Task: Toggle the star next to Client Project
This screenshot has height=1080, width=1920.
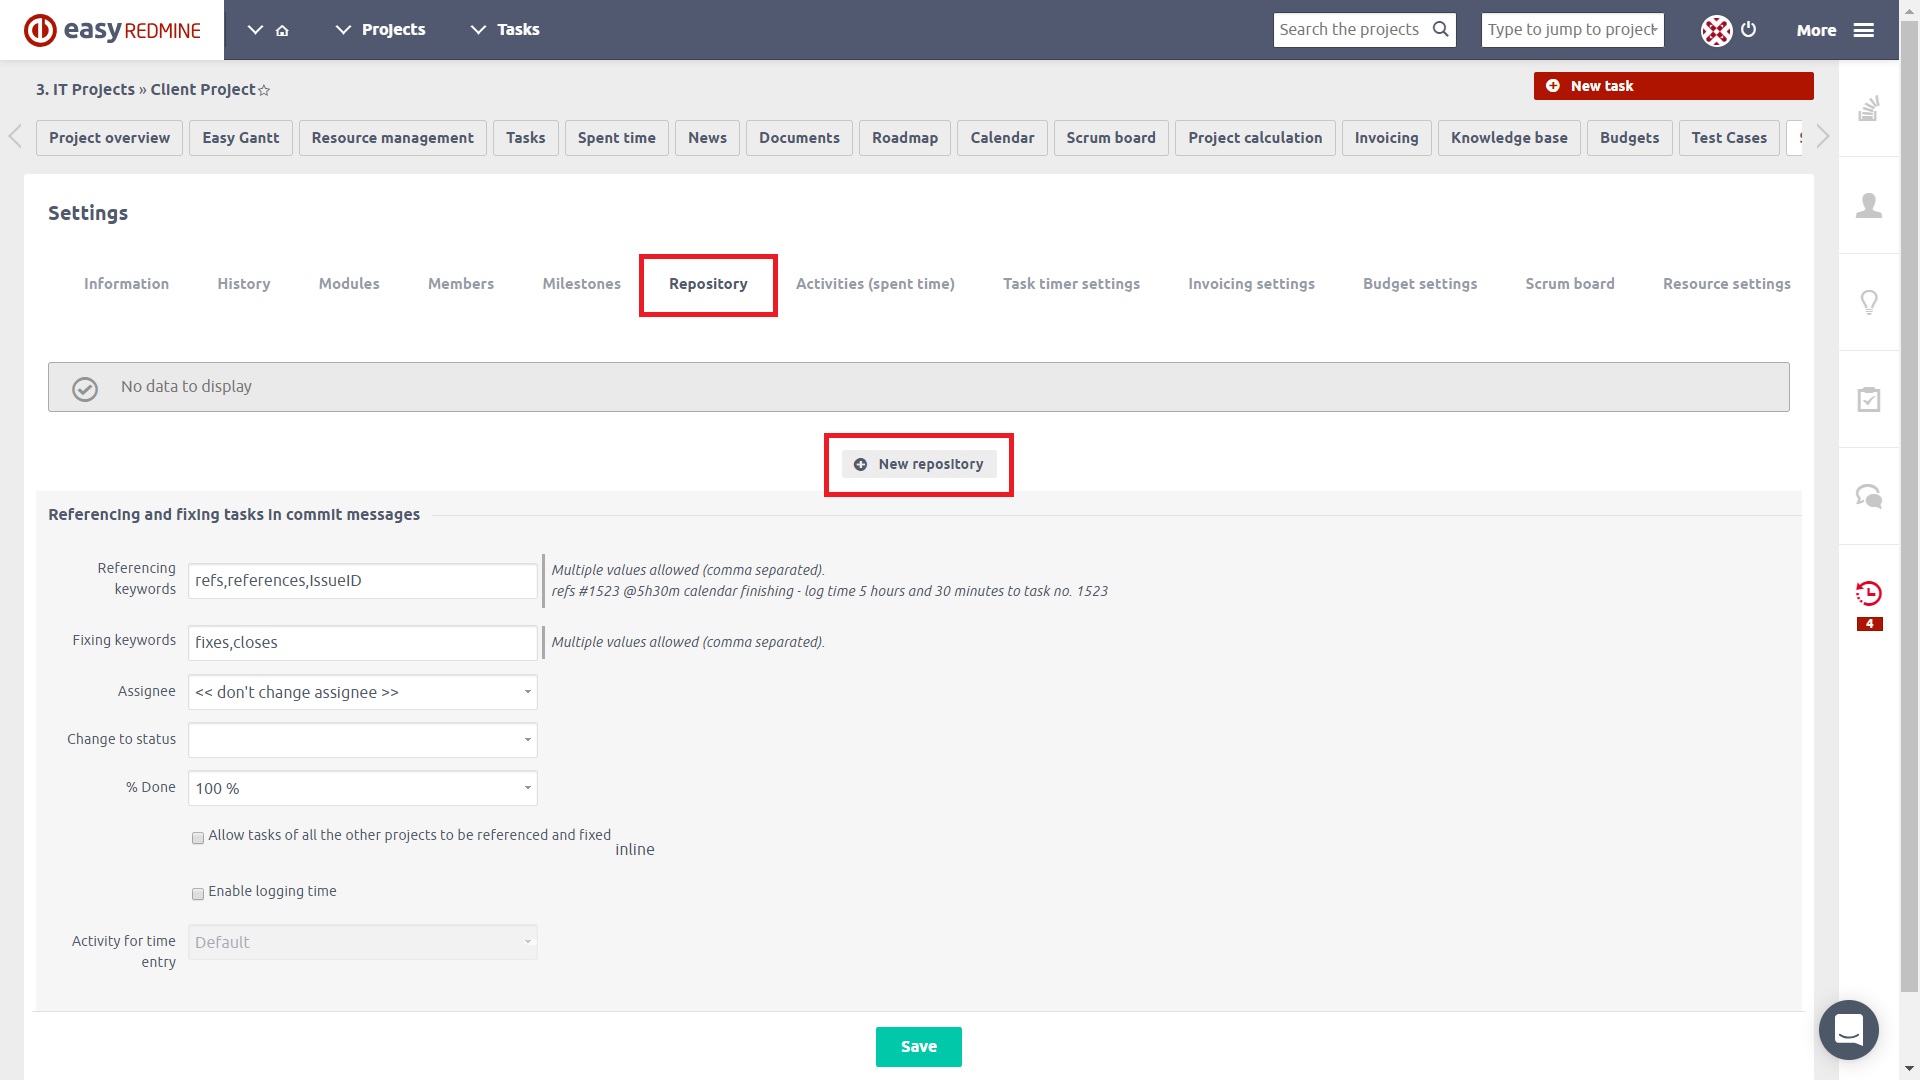Action: (x=263, y=90)
